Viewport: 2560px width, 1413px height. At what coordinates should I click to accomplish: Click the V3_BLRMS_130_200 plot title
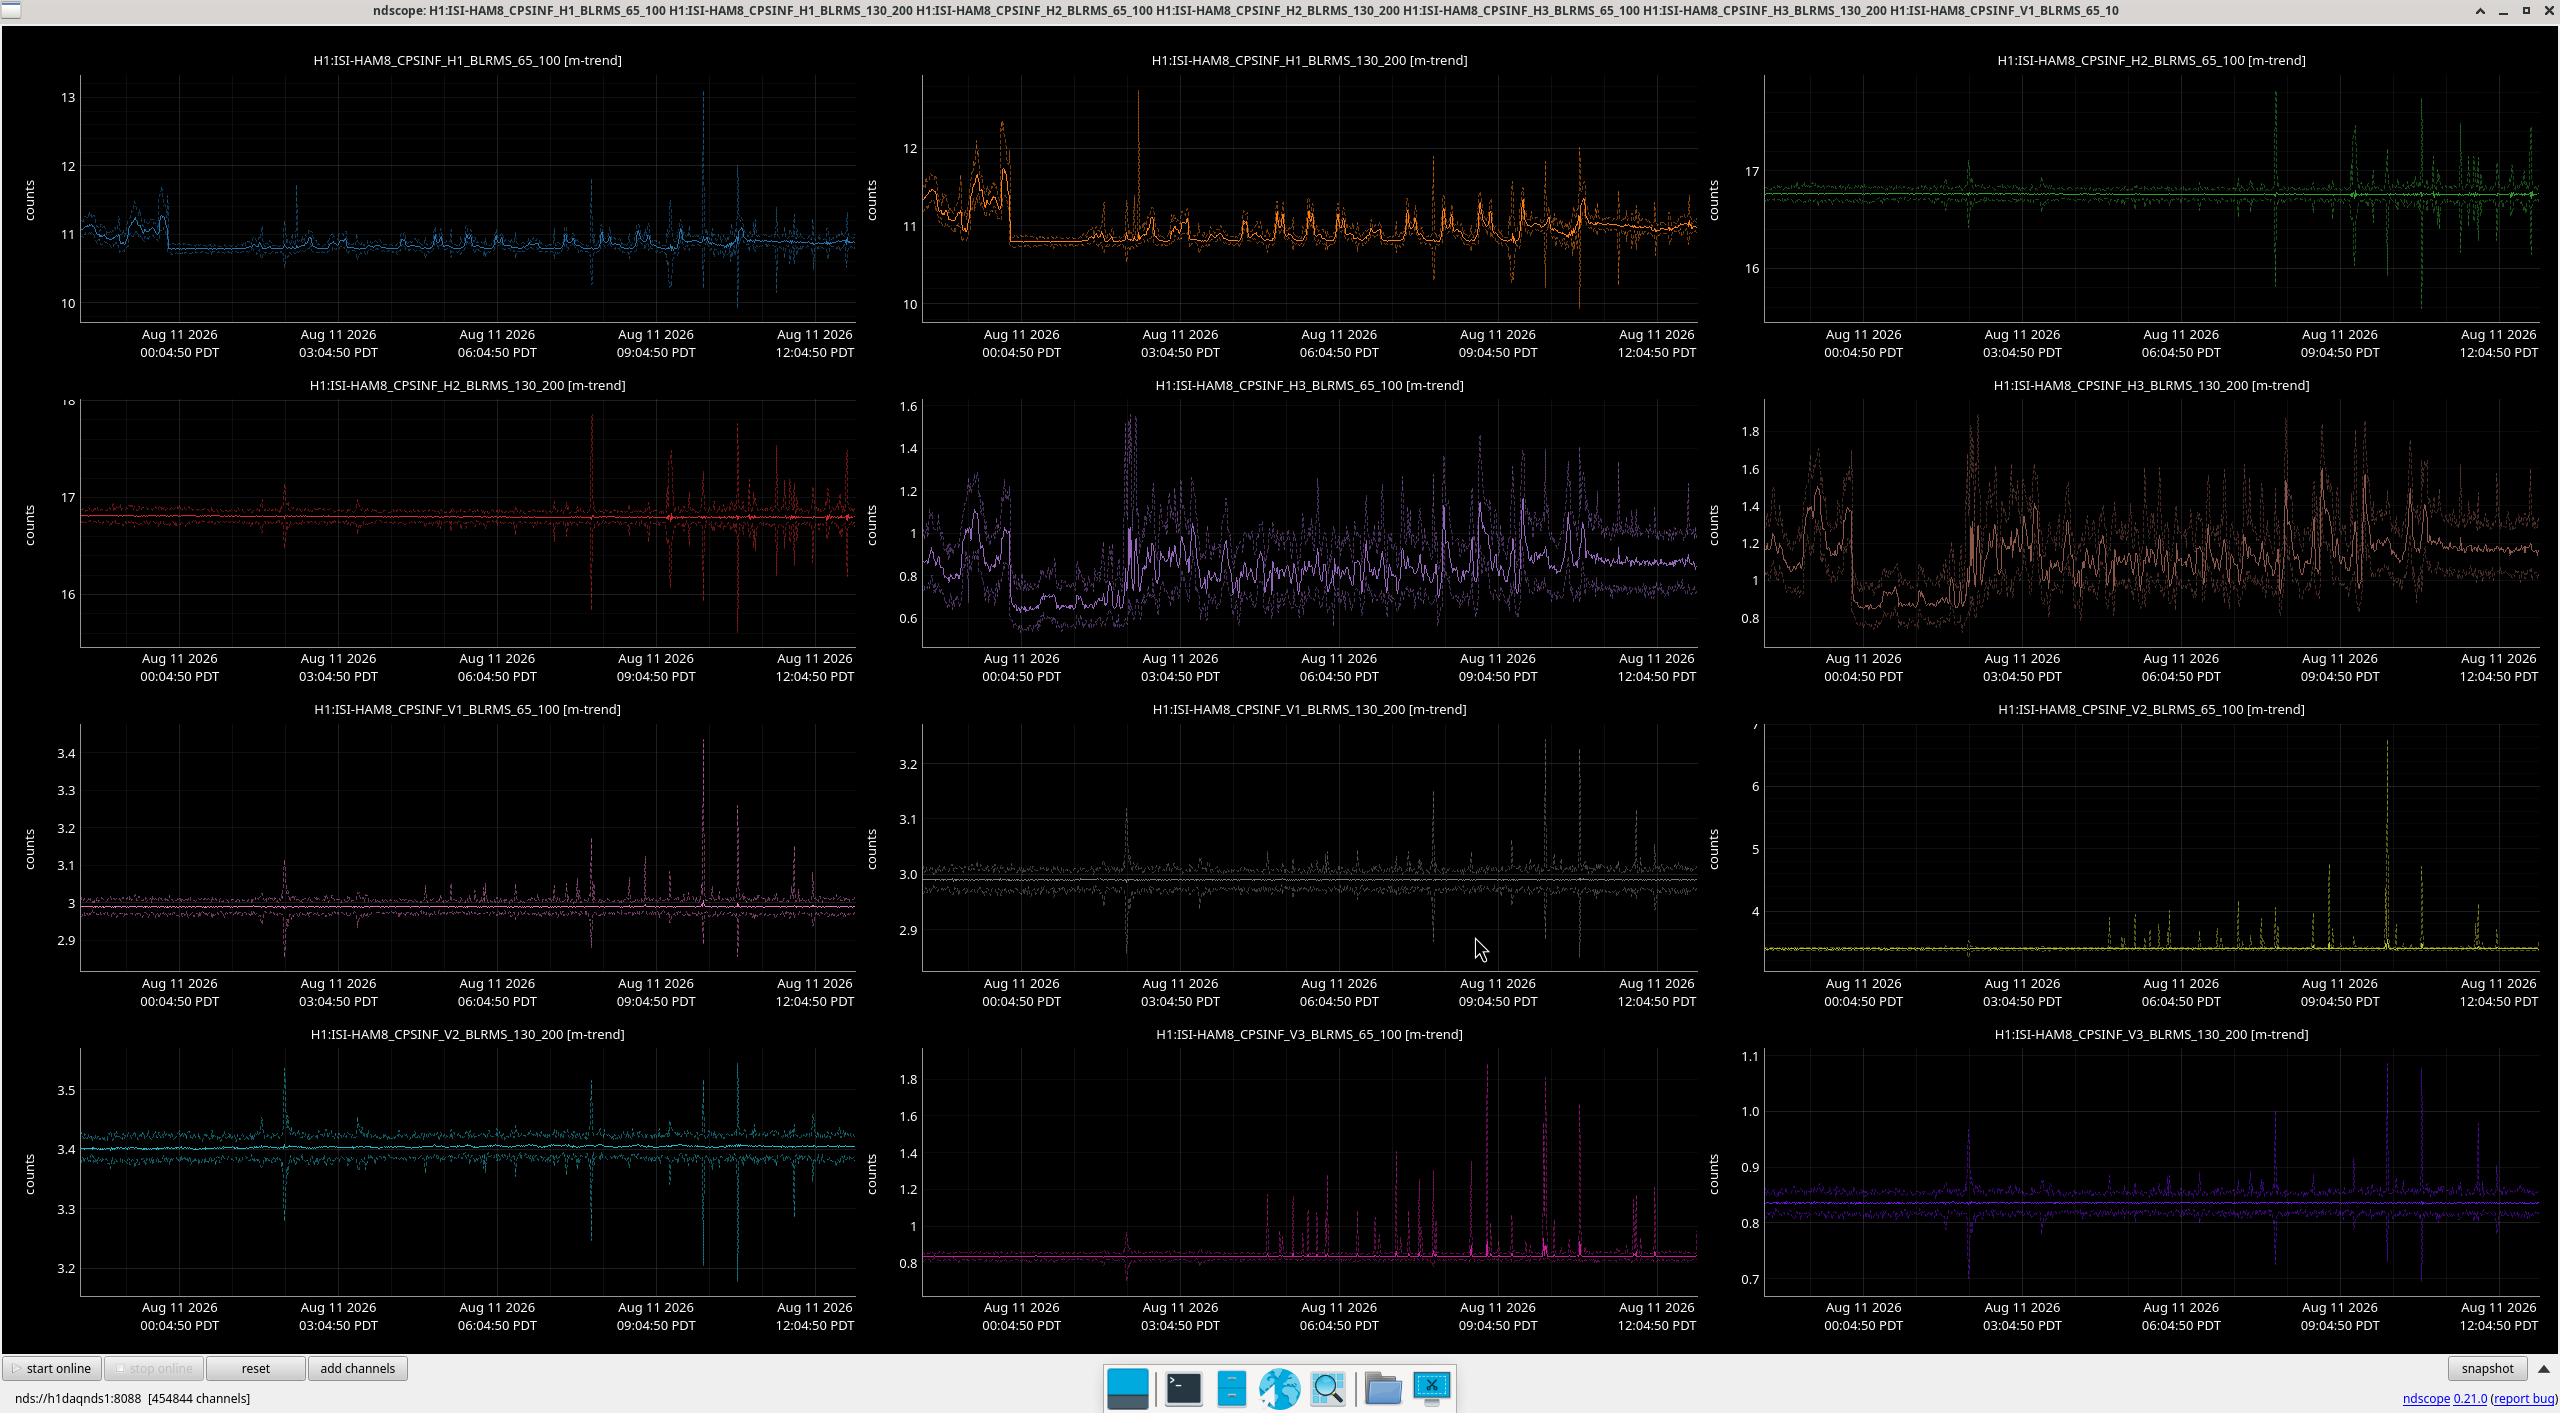coord(2151,1034)
